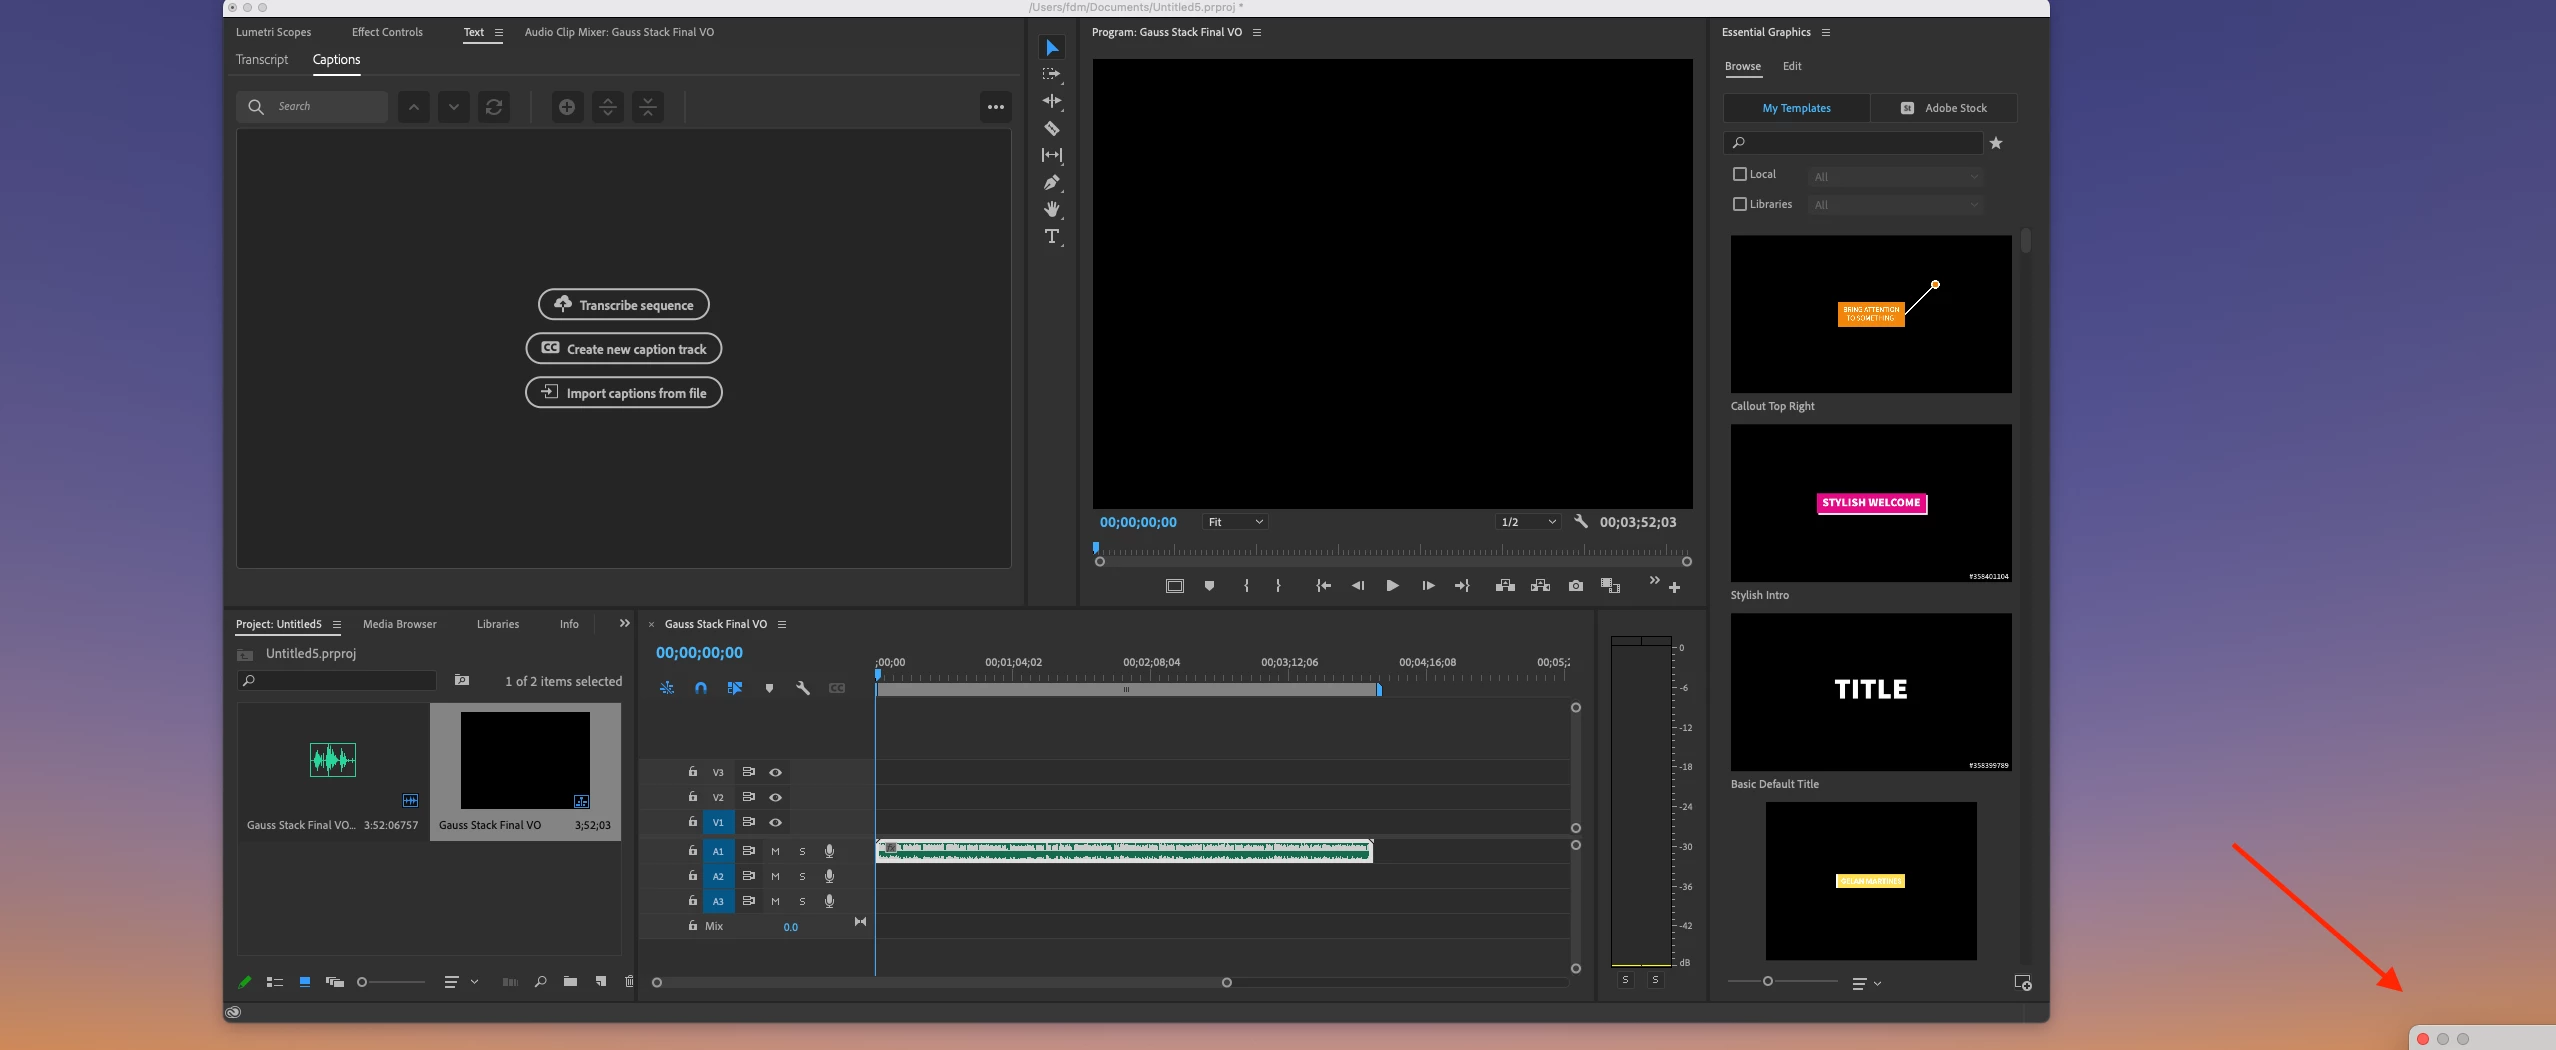Click the timeline wrench display settings

[803, 688]
